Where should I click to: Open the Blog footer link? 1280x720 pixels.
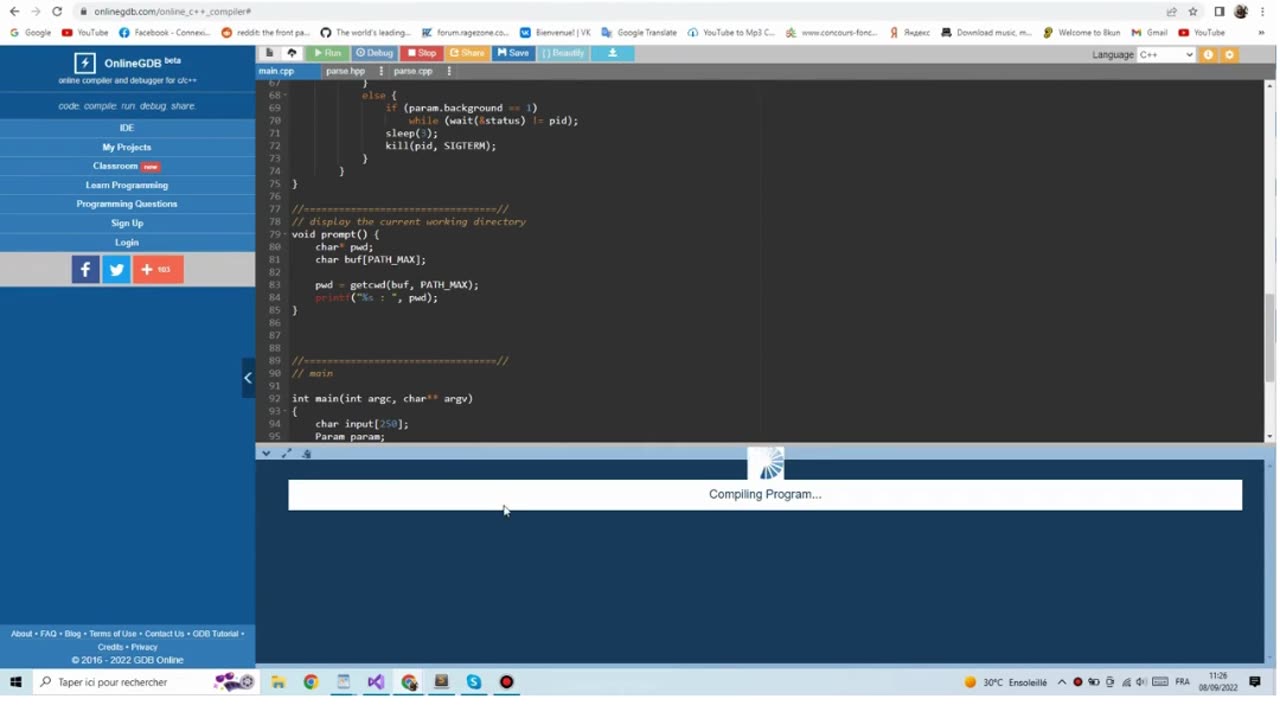[72, 634]
